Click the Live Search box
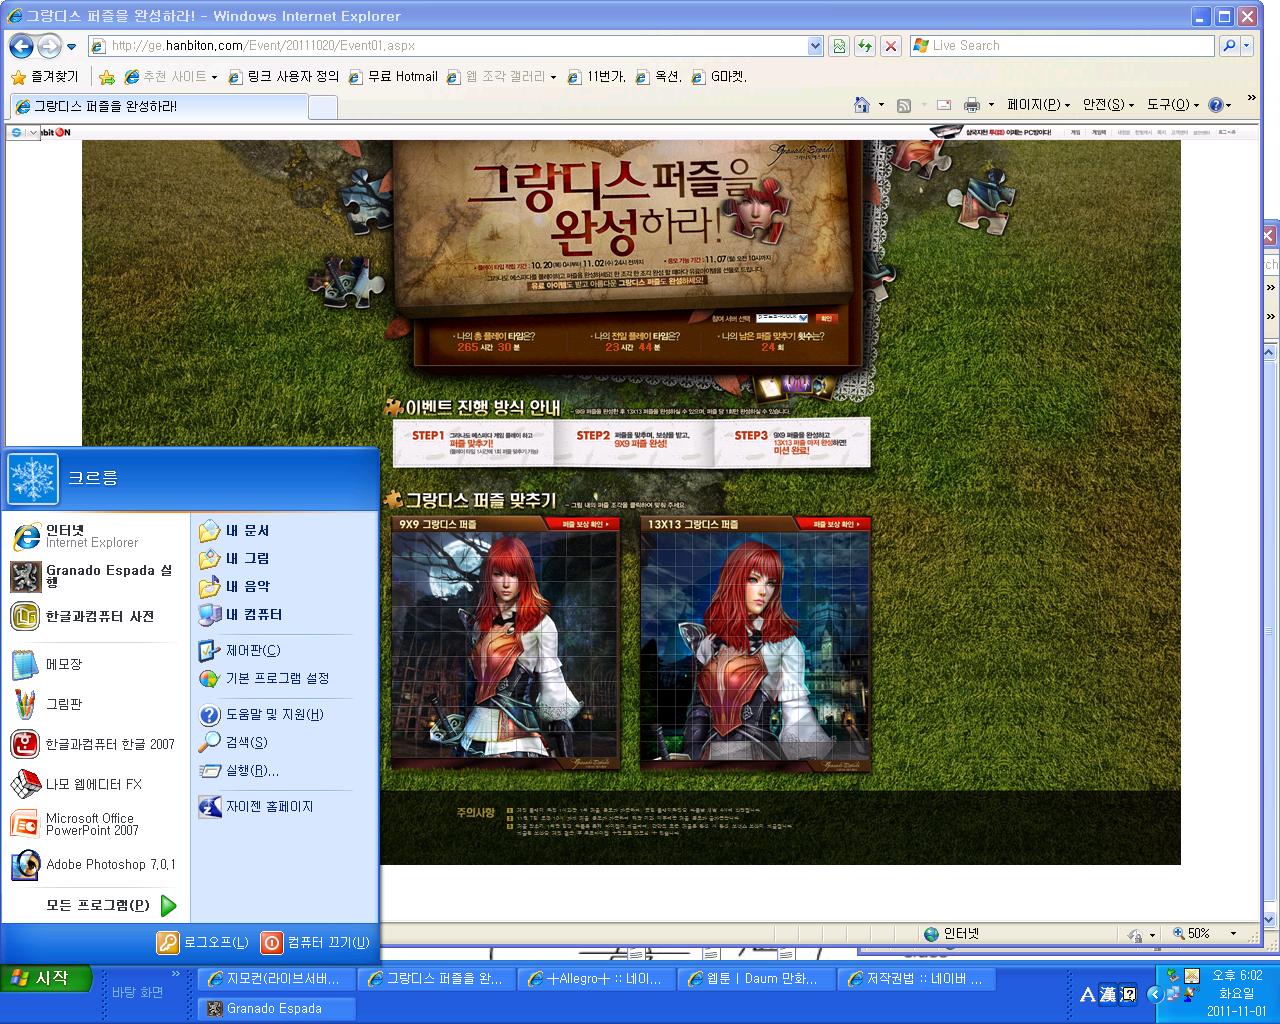 tap(1062, 46)
